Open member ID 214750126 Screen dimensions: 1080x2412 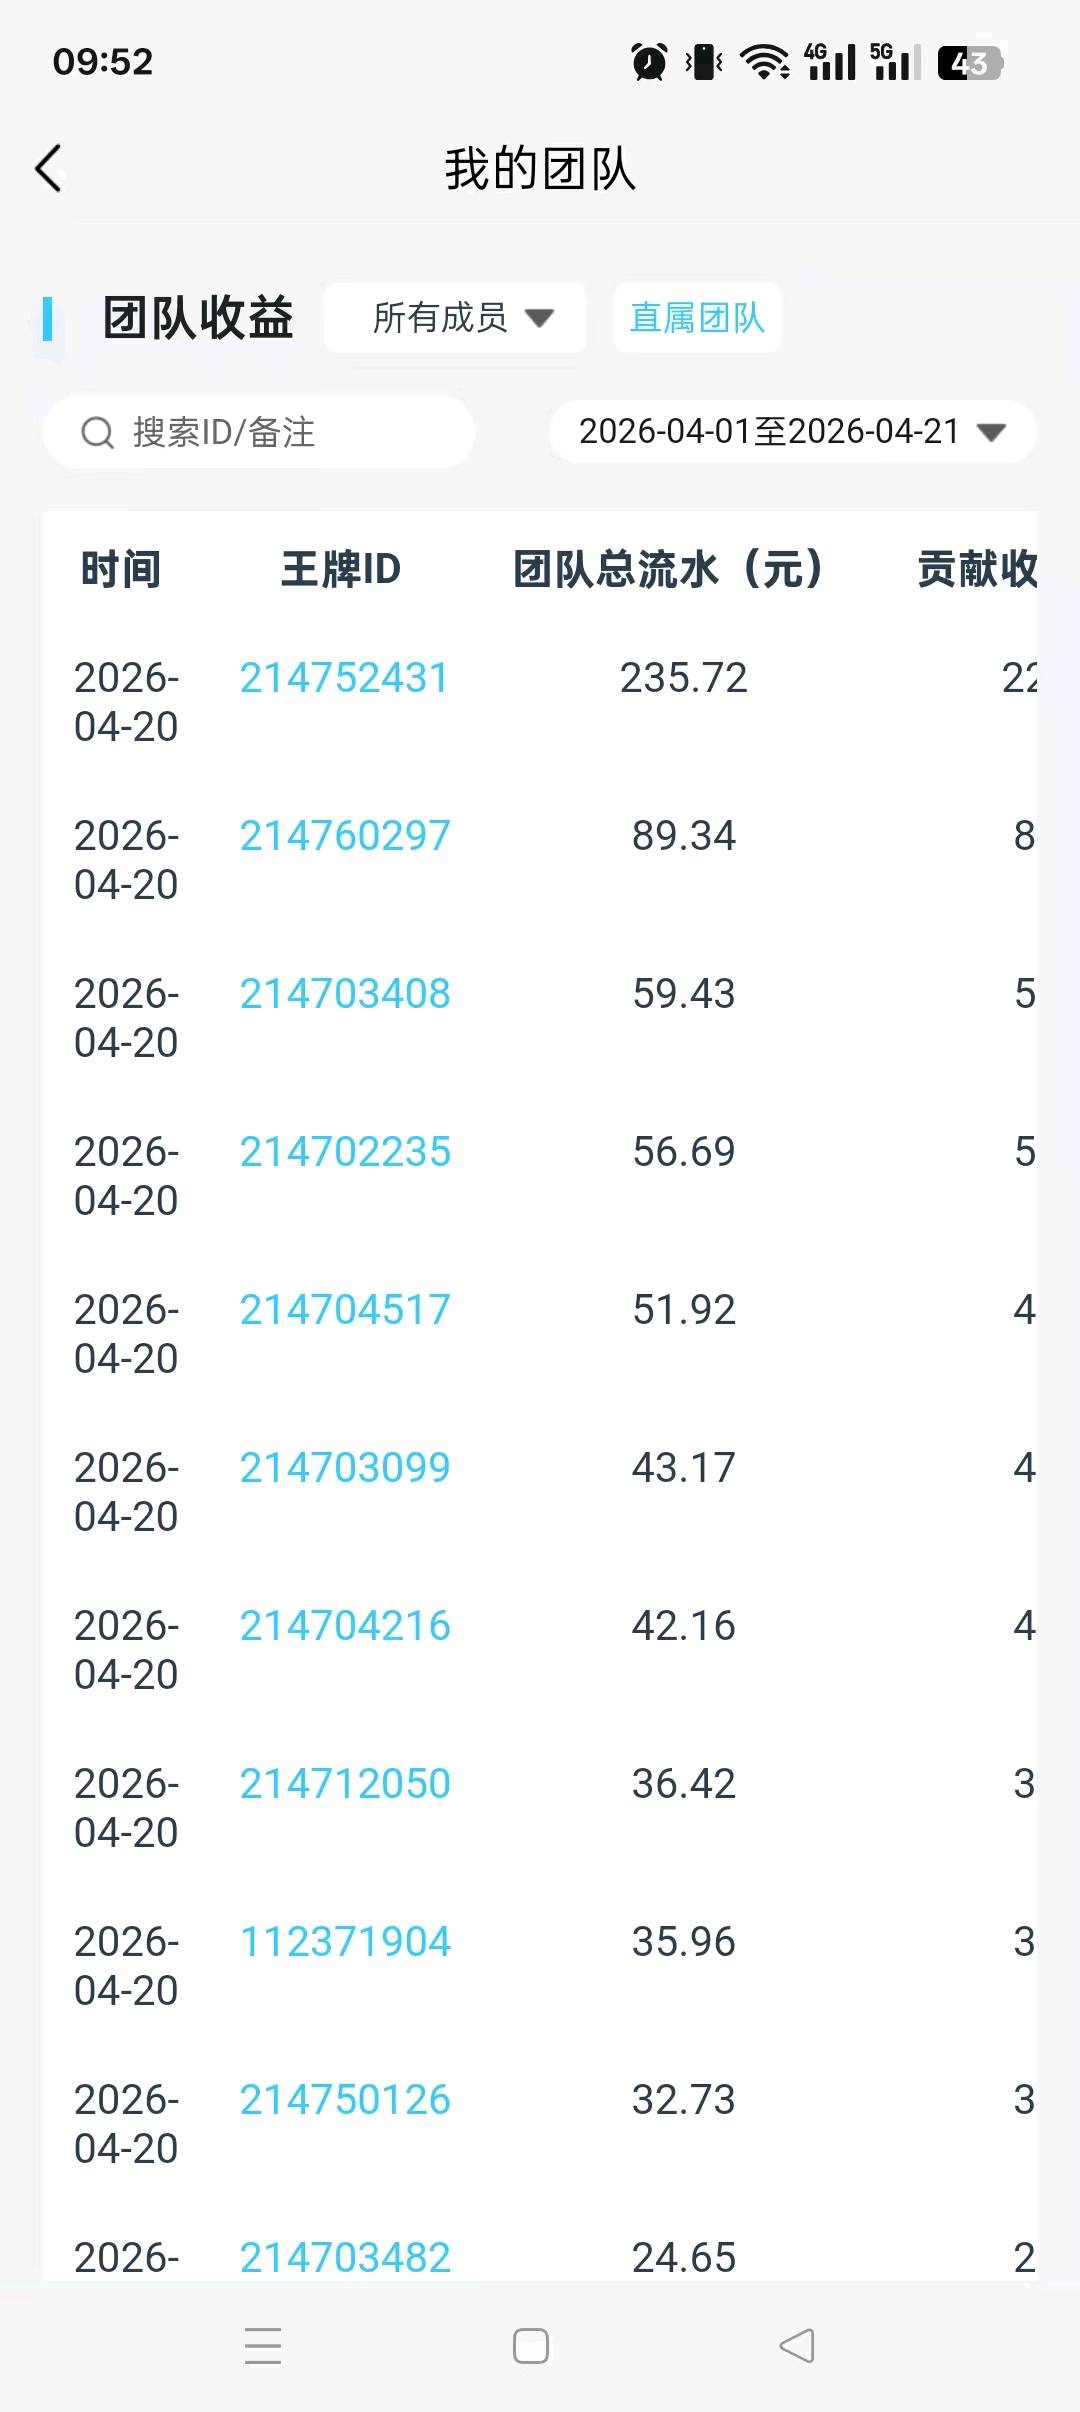click(x=345, y=2100)
